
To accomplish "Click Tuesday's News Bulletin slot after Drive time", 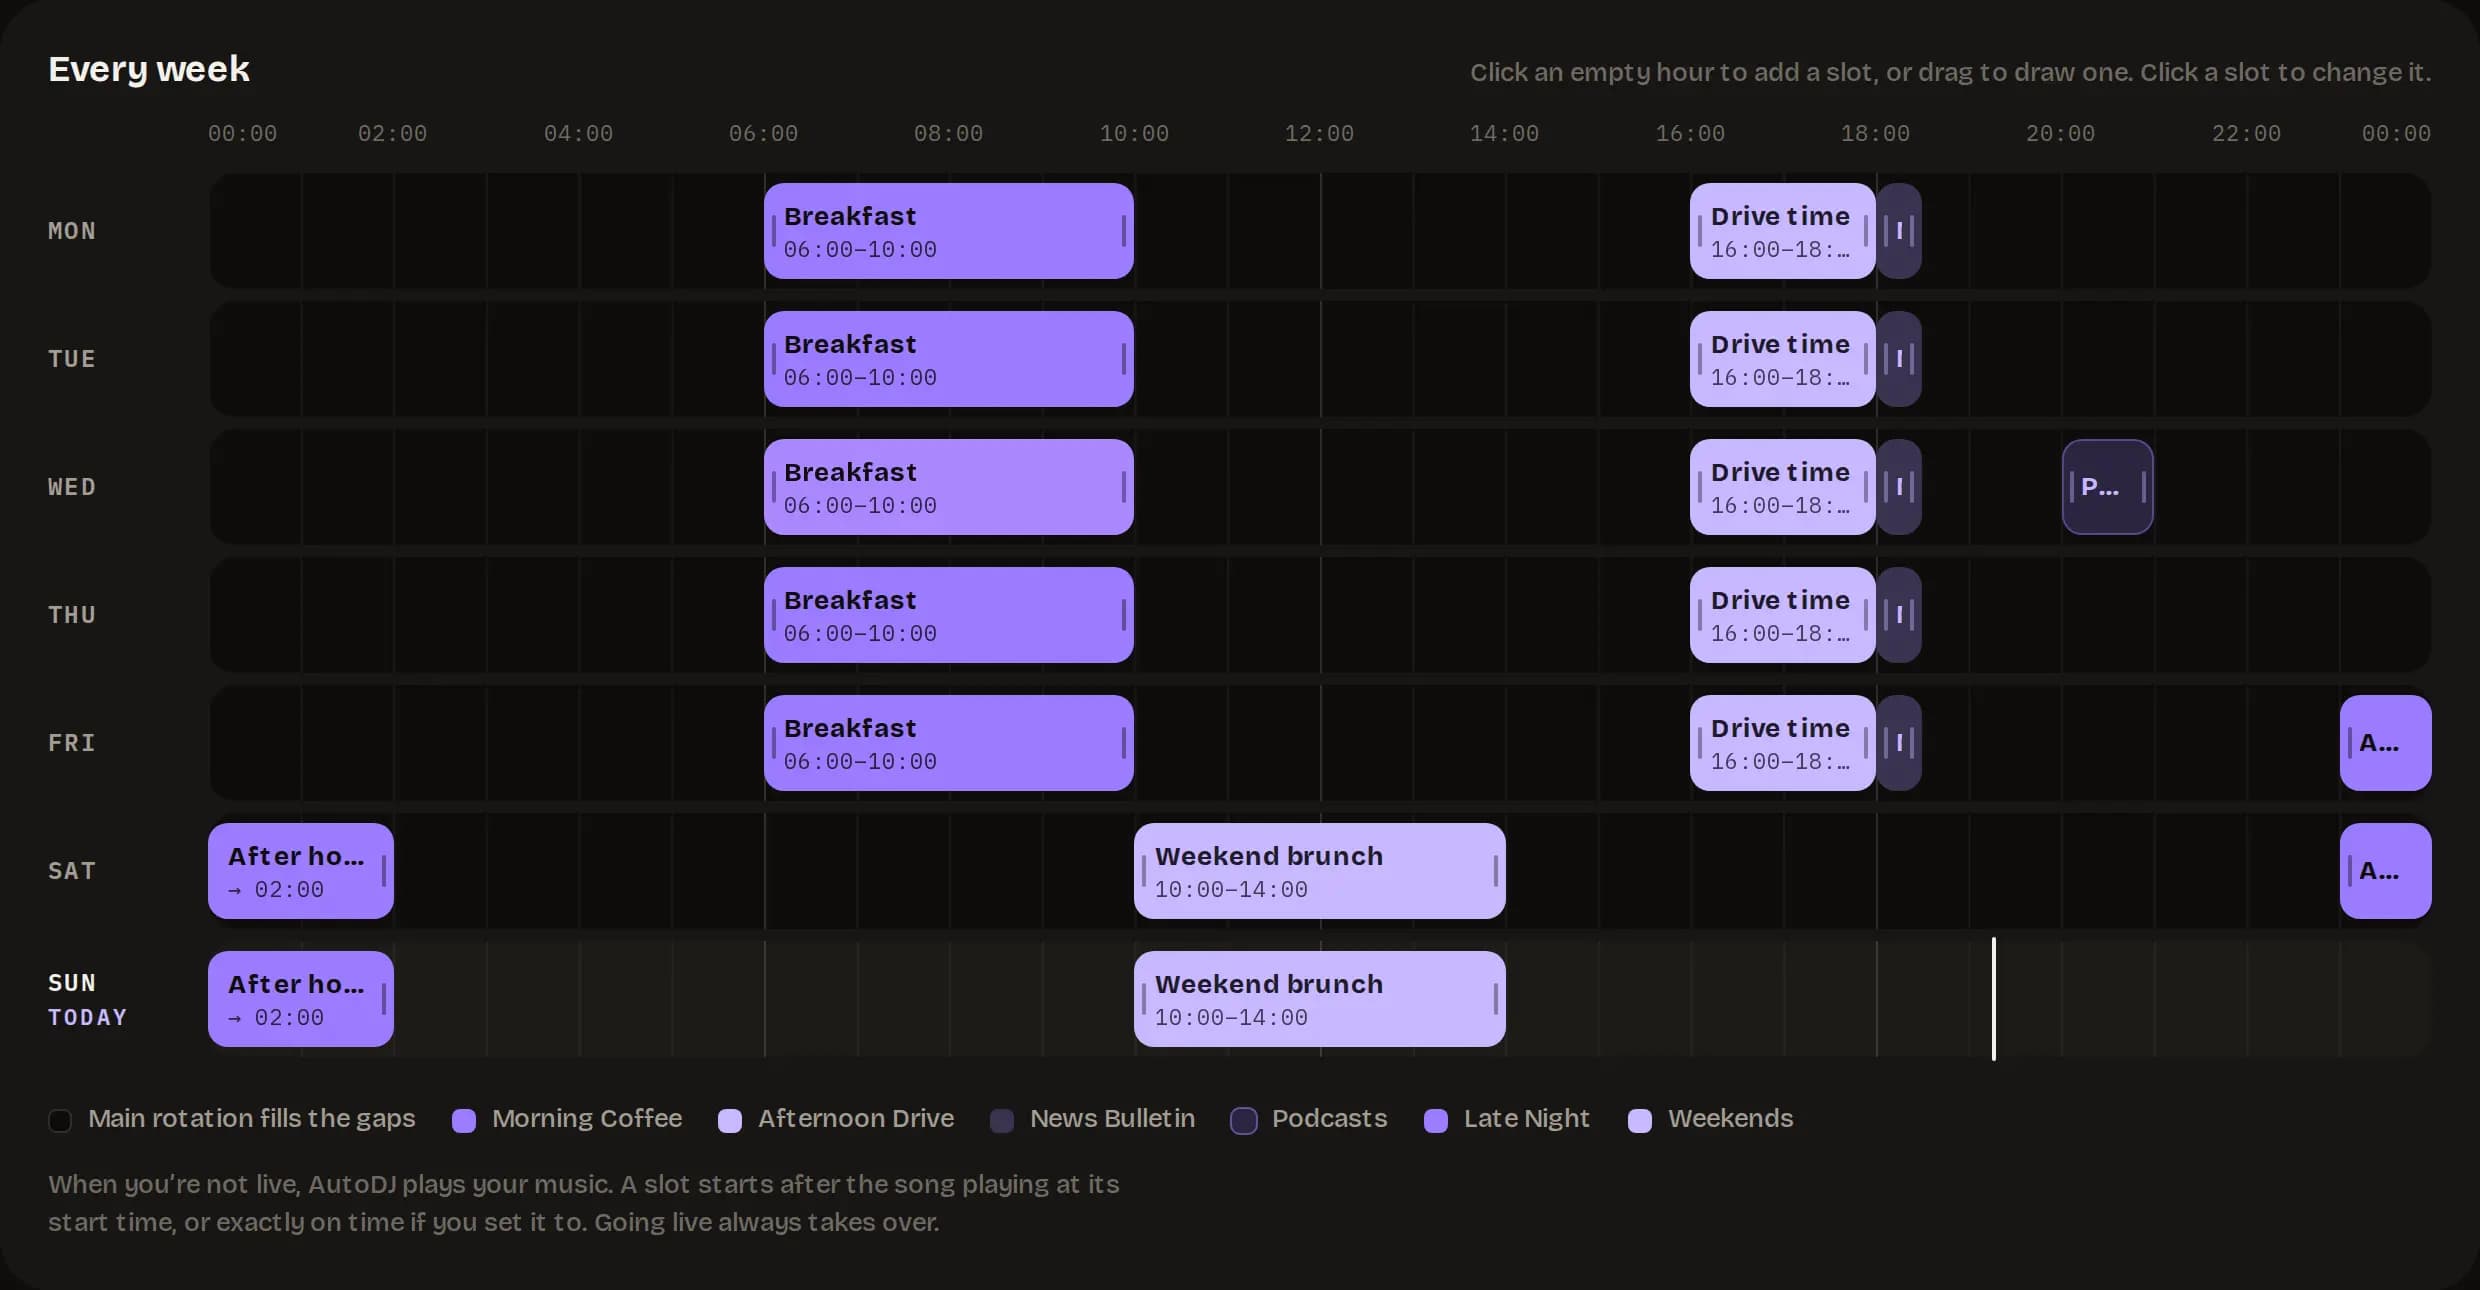I will (1899, 359).
